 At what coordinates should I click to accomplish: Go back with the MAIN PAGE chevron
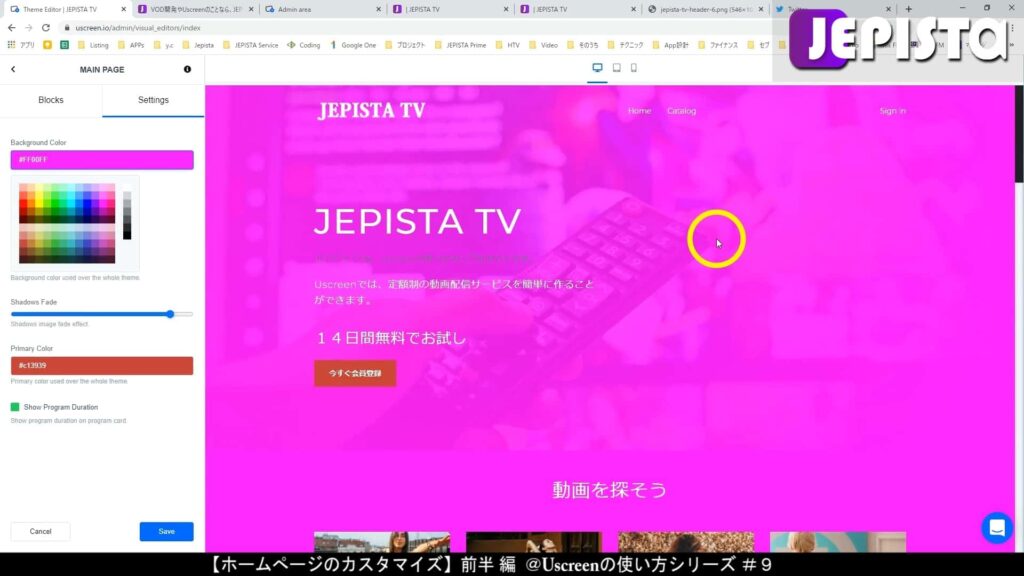click(13, 69)
